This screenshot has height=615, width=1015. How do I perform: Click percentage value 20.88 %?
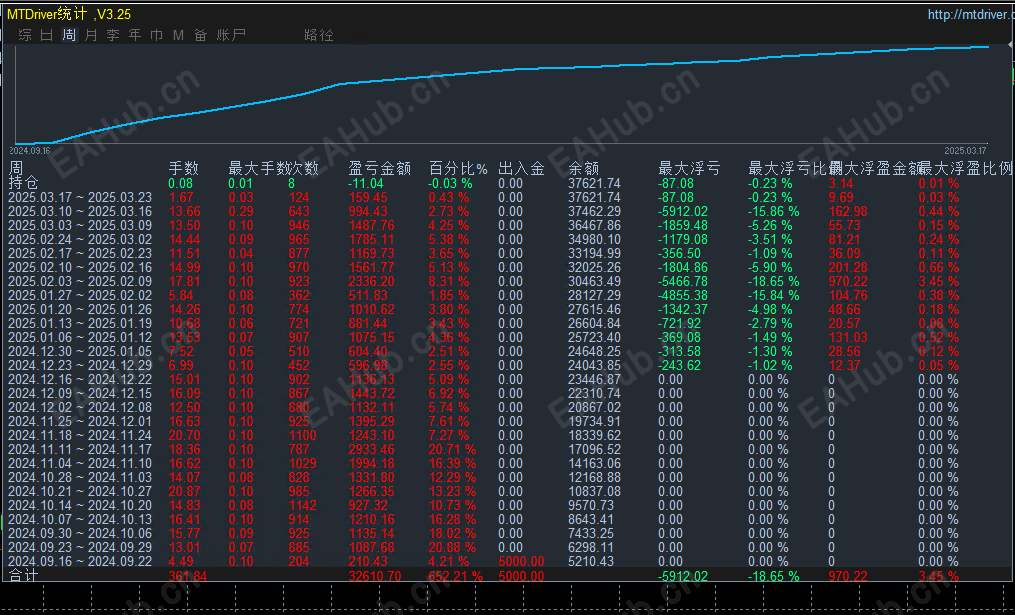(x=452, y=547)
